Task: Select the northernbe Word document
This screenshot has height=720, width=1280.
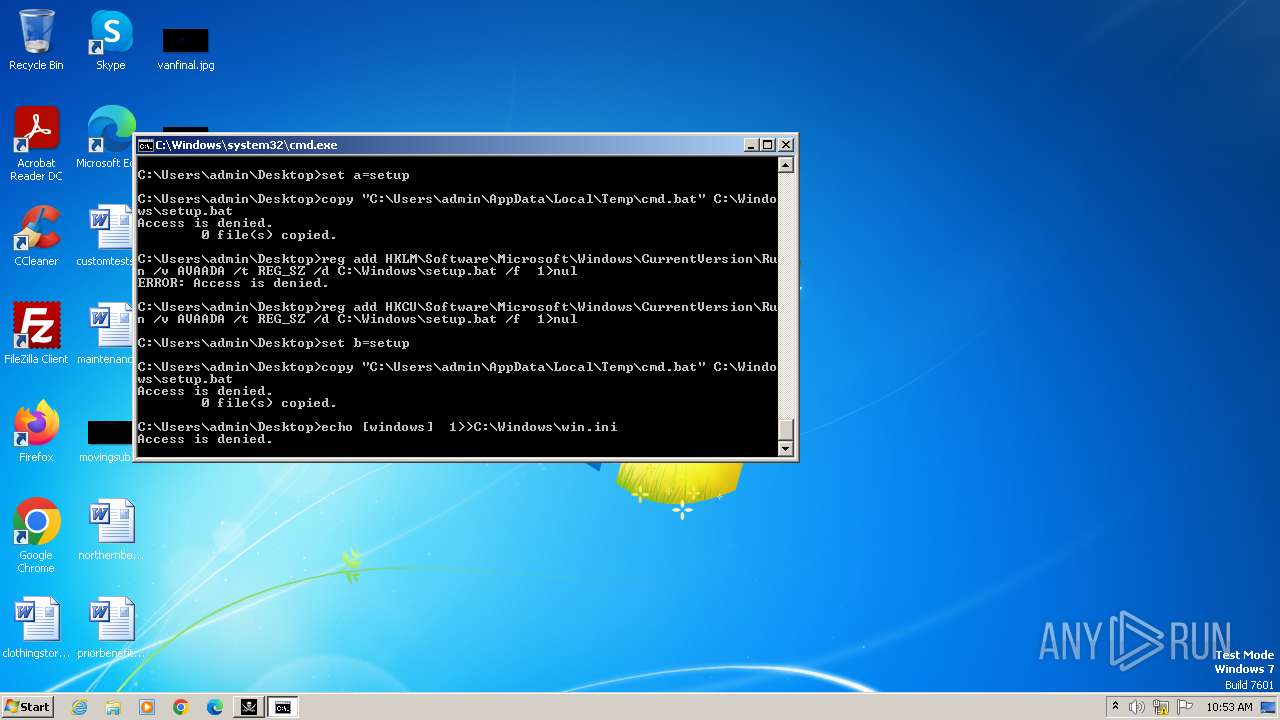Action: coord(111,530)
